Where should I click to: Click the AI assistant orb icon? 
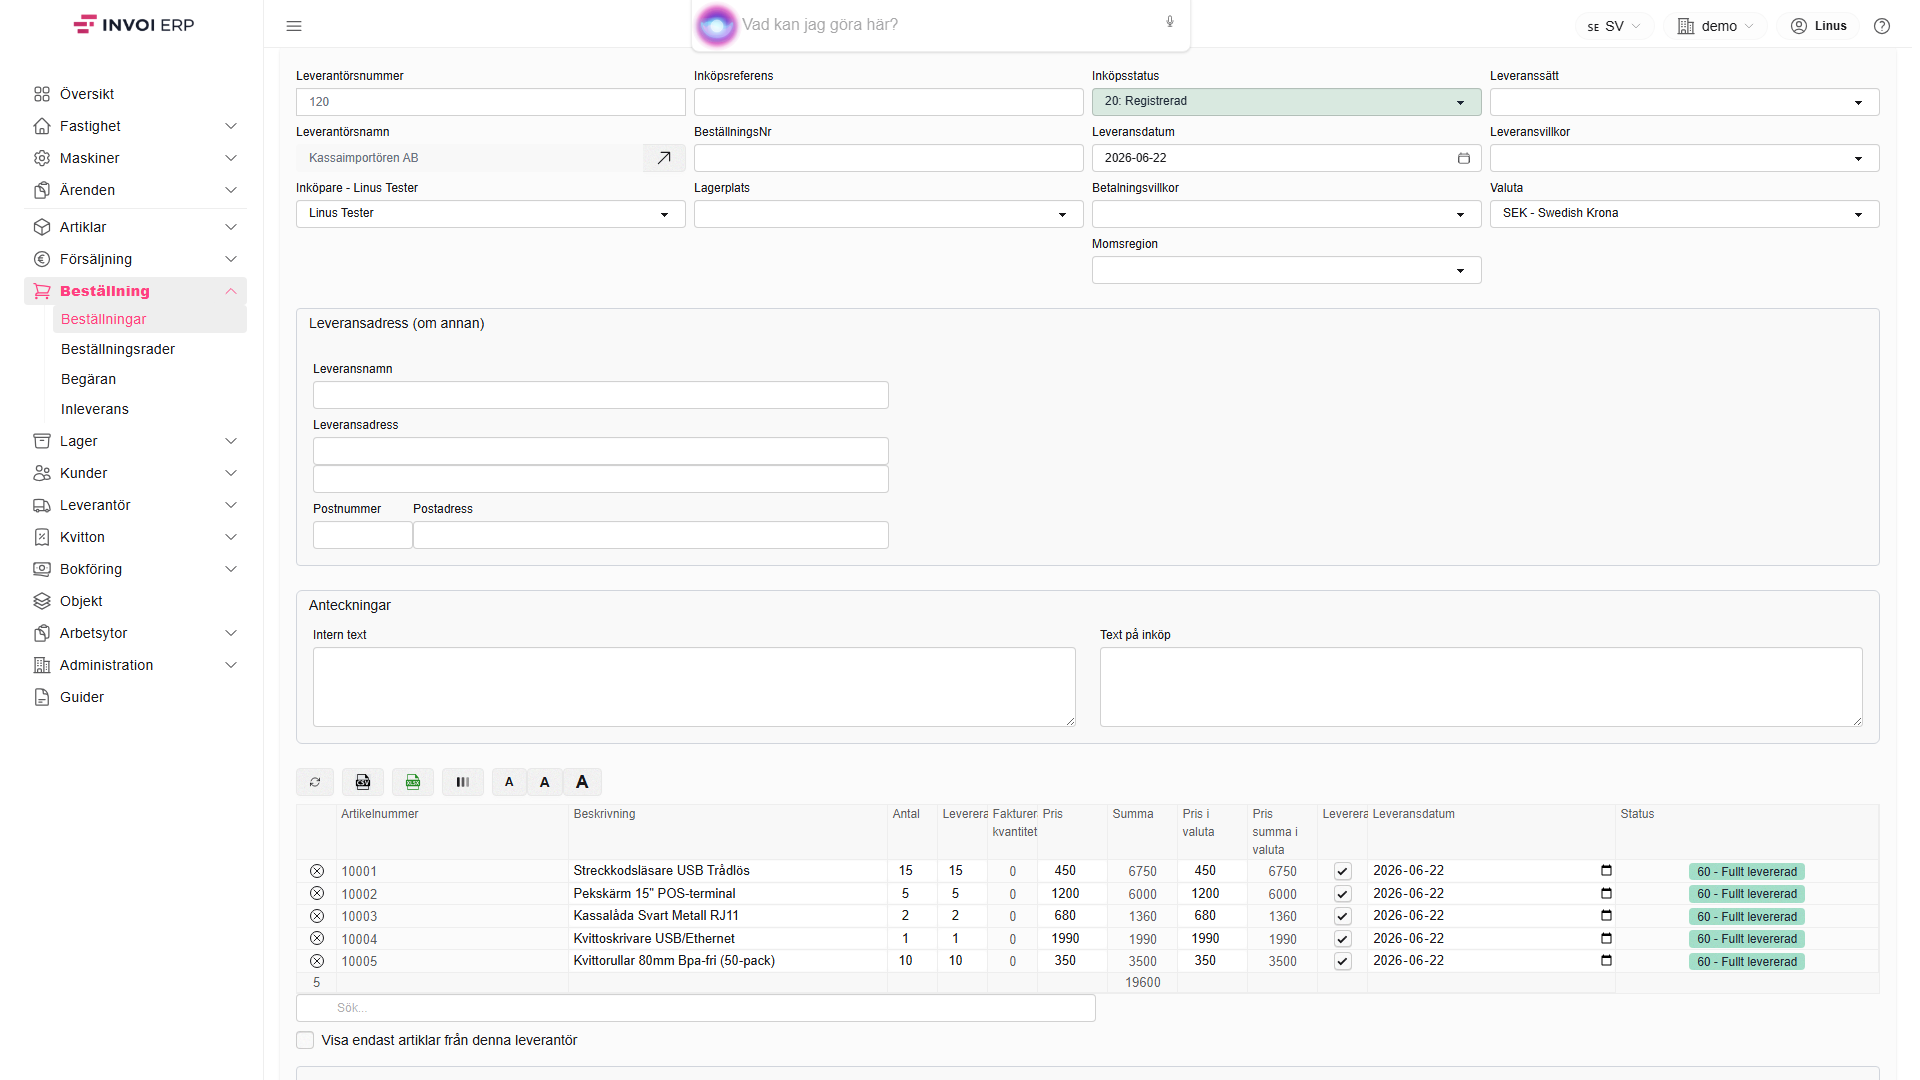[x=716, y=25]
